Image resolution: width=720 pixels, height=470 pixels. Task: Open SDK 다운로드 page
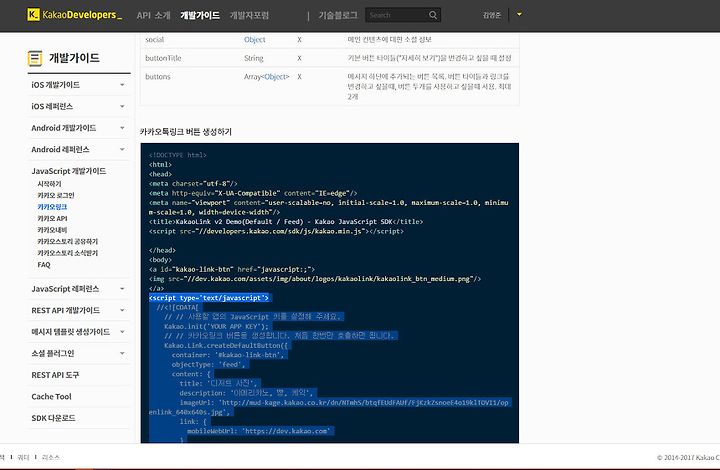point(53,418)
